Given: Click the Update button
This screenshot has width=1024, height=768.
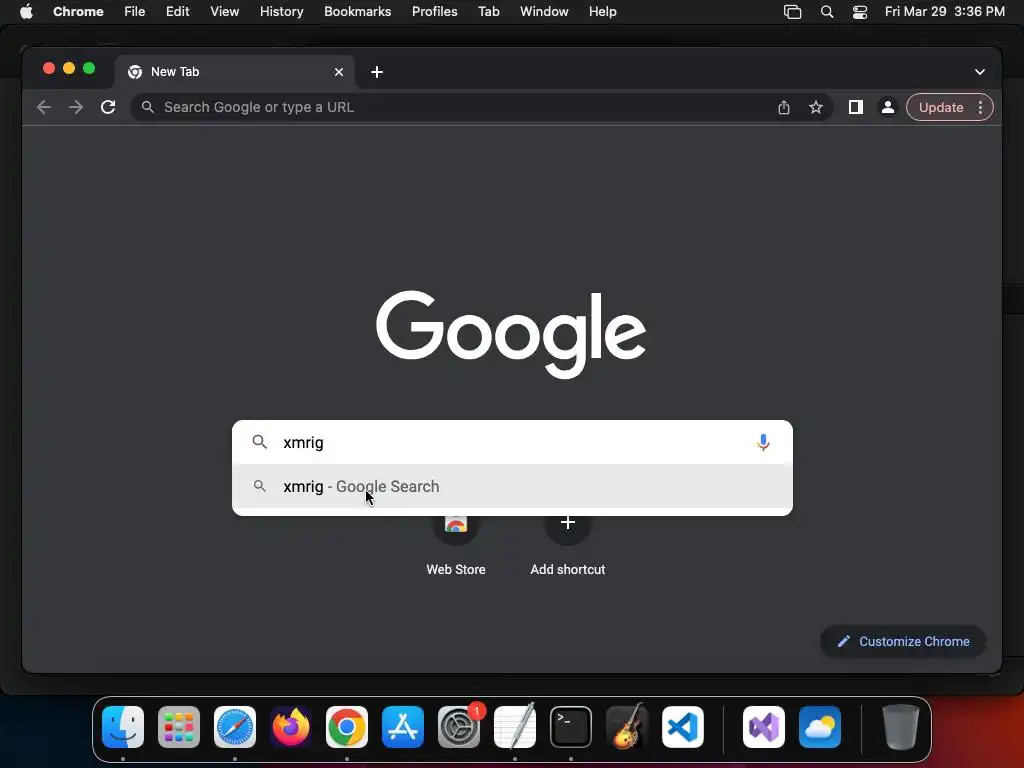Looking at the screenshot, I should pyautogui.click(x=940, y=107).
